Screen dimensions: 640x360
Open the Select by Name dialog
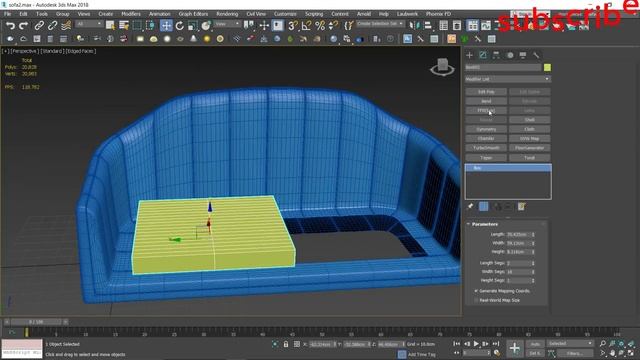point(123,26)
